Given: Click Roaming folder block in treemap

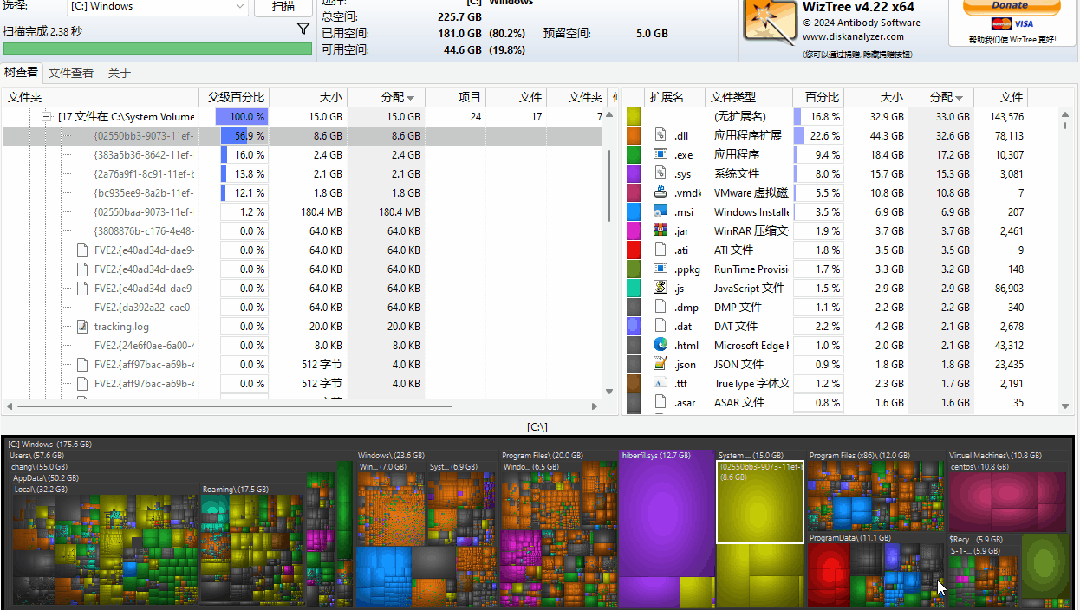Looking at the screenshot, I should [251, 546].
